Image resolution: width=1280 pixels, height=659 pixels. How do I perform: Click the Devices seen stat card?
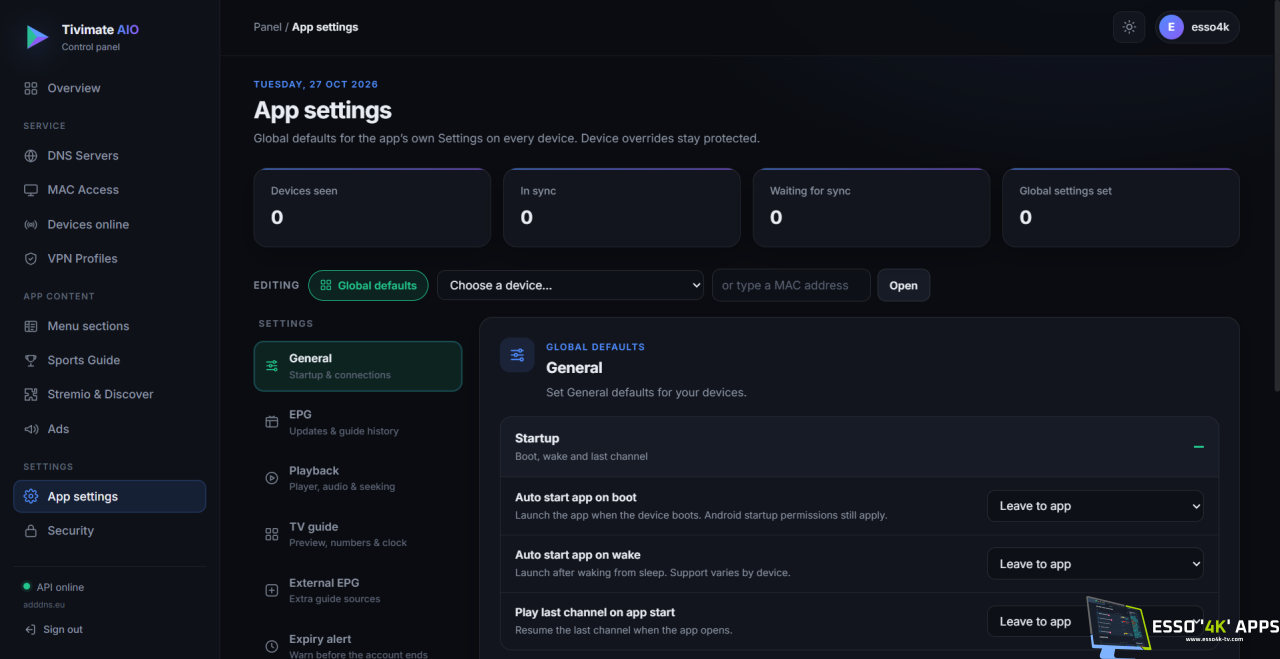[x=372, y=207]
